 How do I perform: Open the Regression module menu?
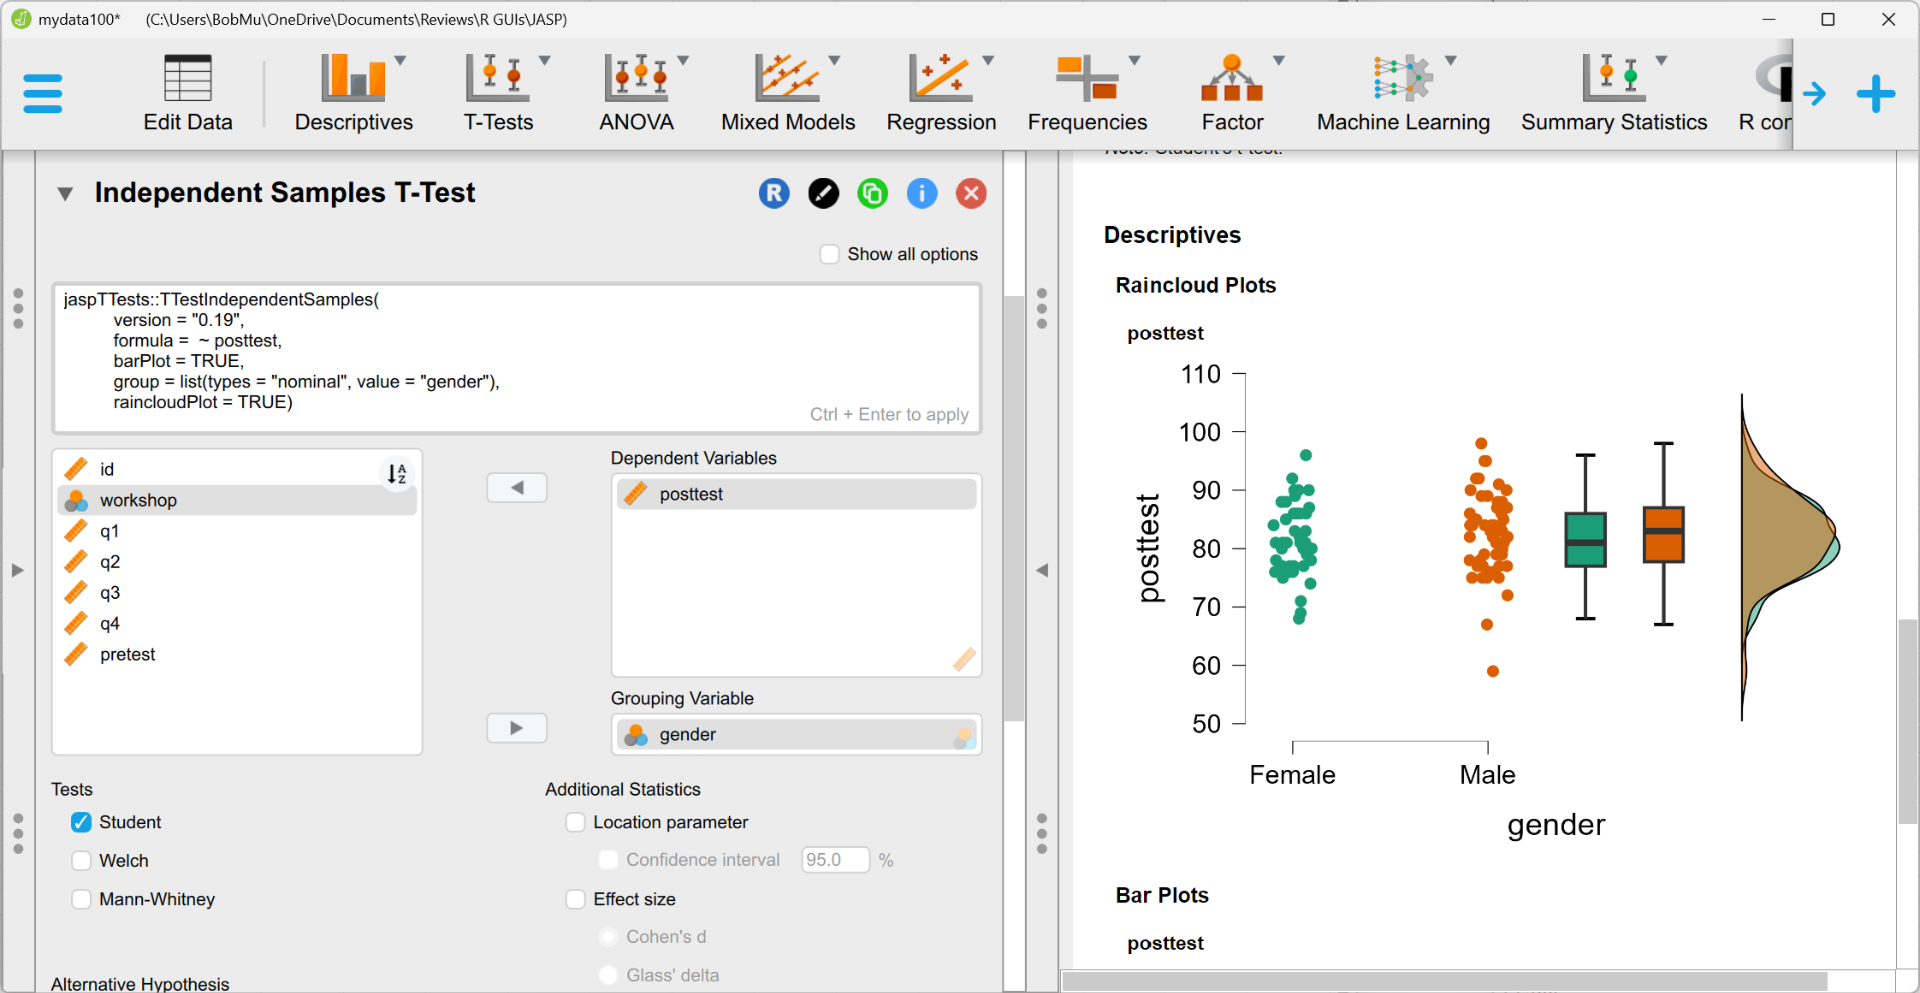[x=940, y=94]
